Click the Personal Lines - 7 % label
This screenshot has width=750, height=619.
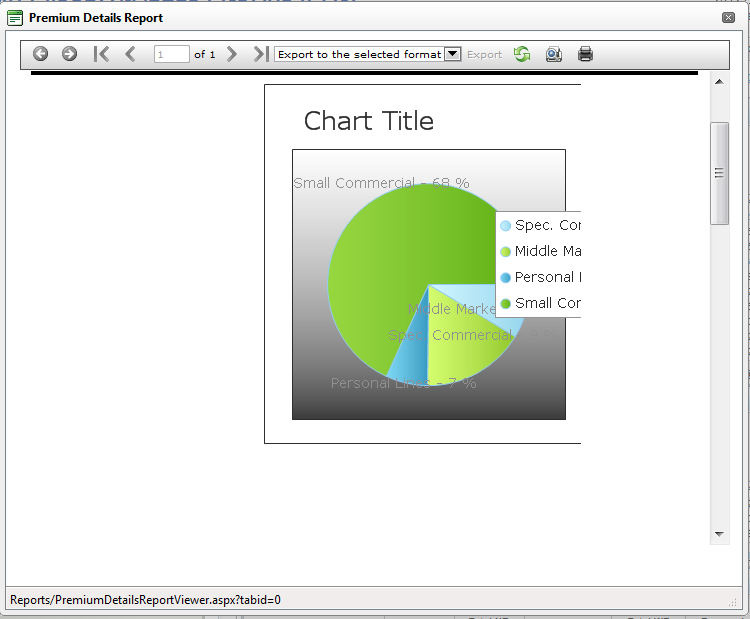403,383
